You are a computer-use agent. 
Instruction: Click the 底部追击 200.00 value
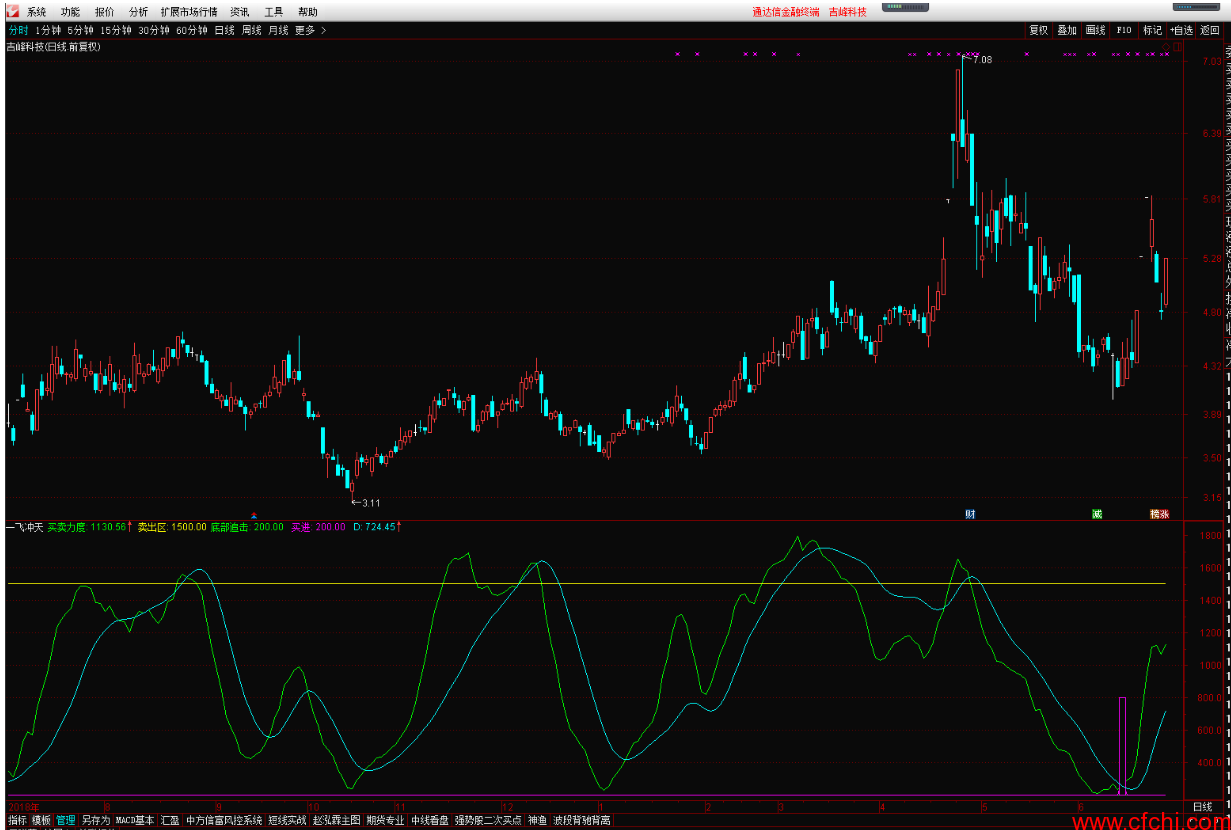click(247, 526)
